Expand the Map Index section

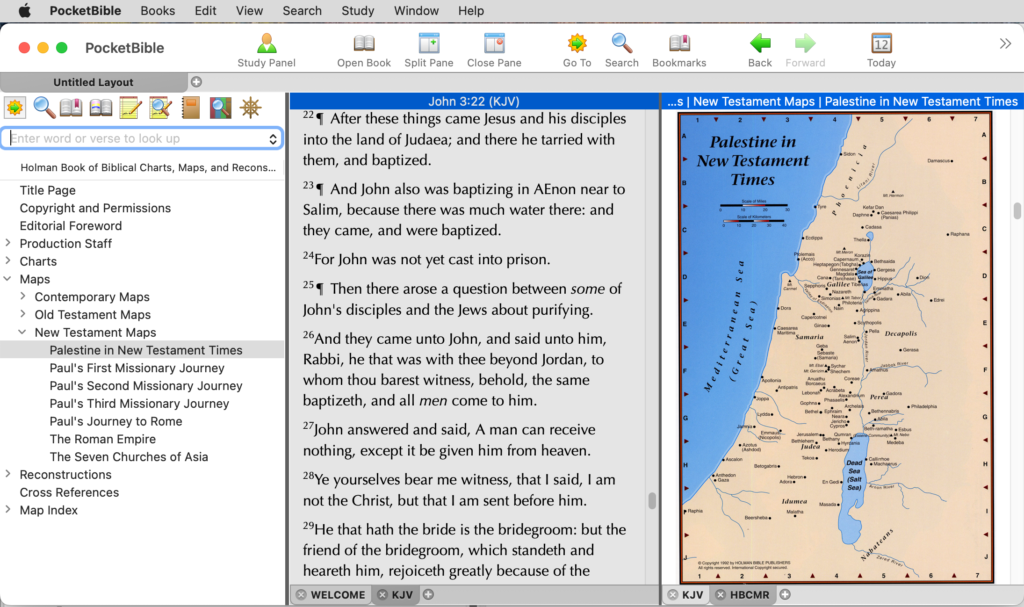click(x=8, y=510)
